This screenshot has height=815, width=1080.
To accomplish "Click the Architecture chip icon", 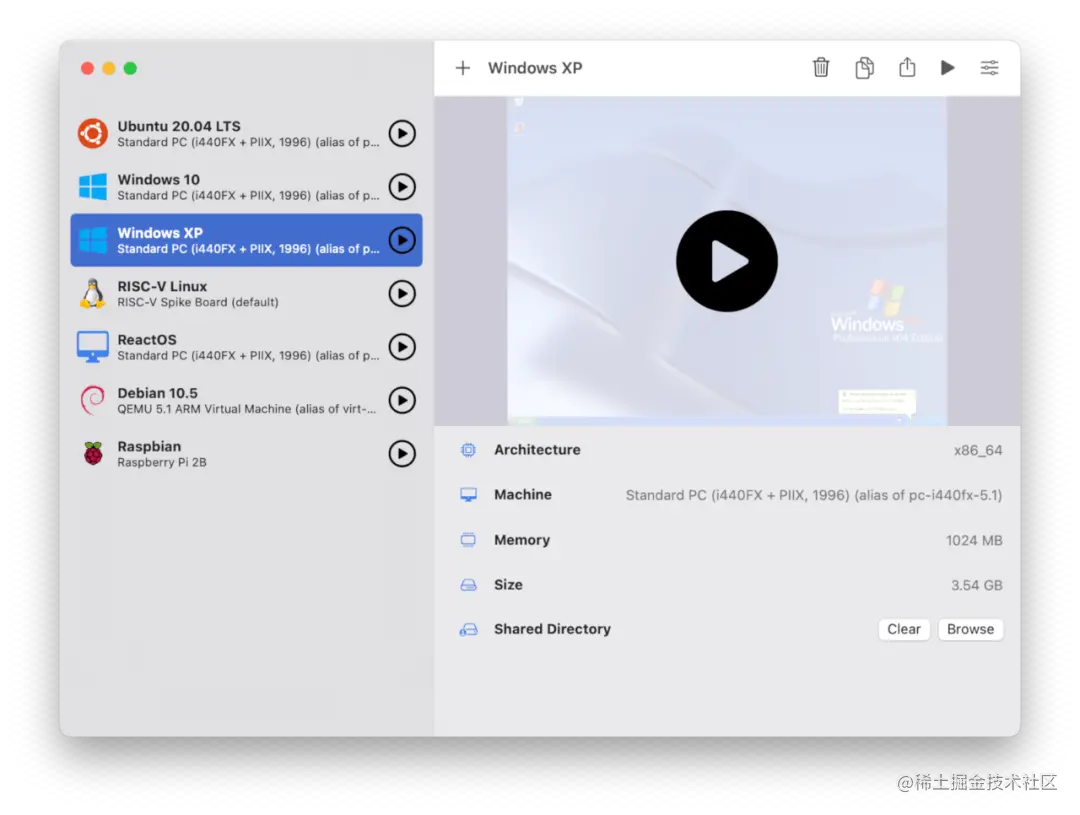I will pos(468,450).
